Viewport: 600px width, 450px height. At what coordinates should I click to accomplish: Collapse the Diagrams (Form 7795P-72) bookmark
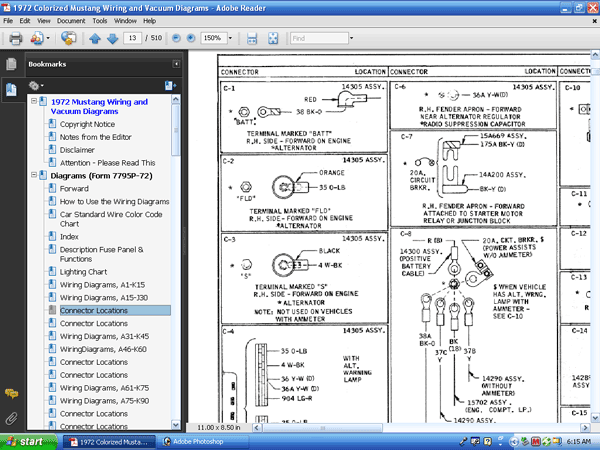point(34,175)
